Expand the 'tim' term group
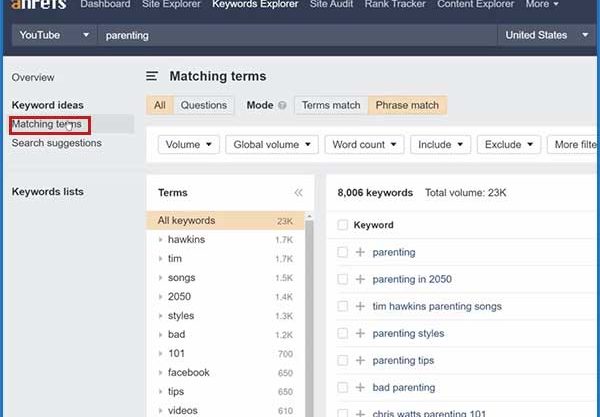600x417 pixels. tap(160, 259)
